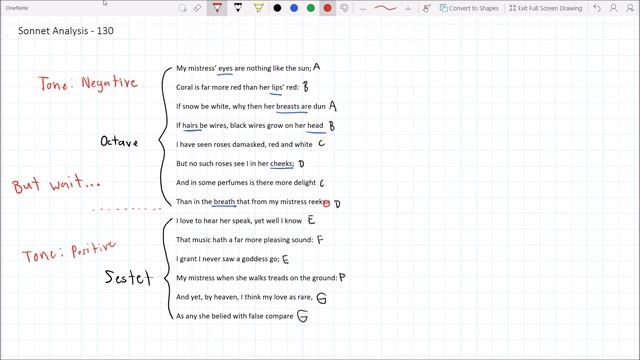Click line 'And in some perfumes is there more delight'
Viewport: 640px width, 360px height.
pyautogui.click(x=246, y=182)
